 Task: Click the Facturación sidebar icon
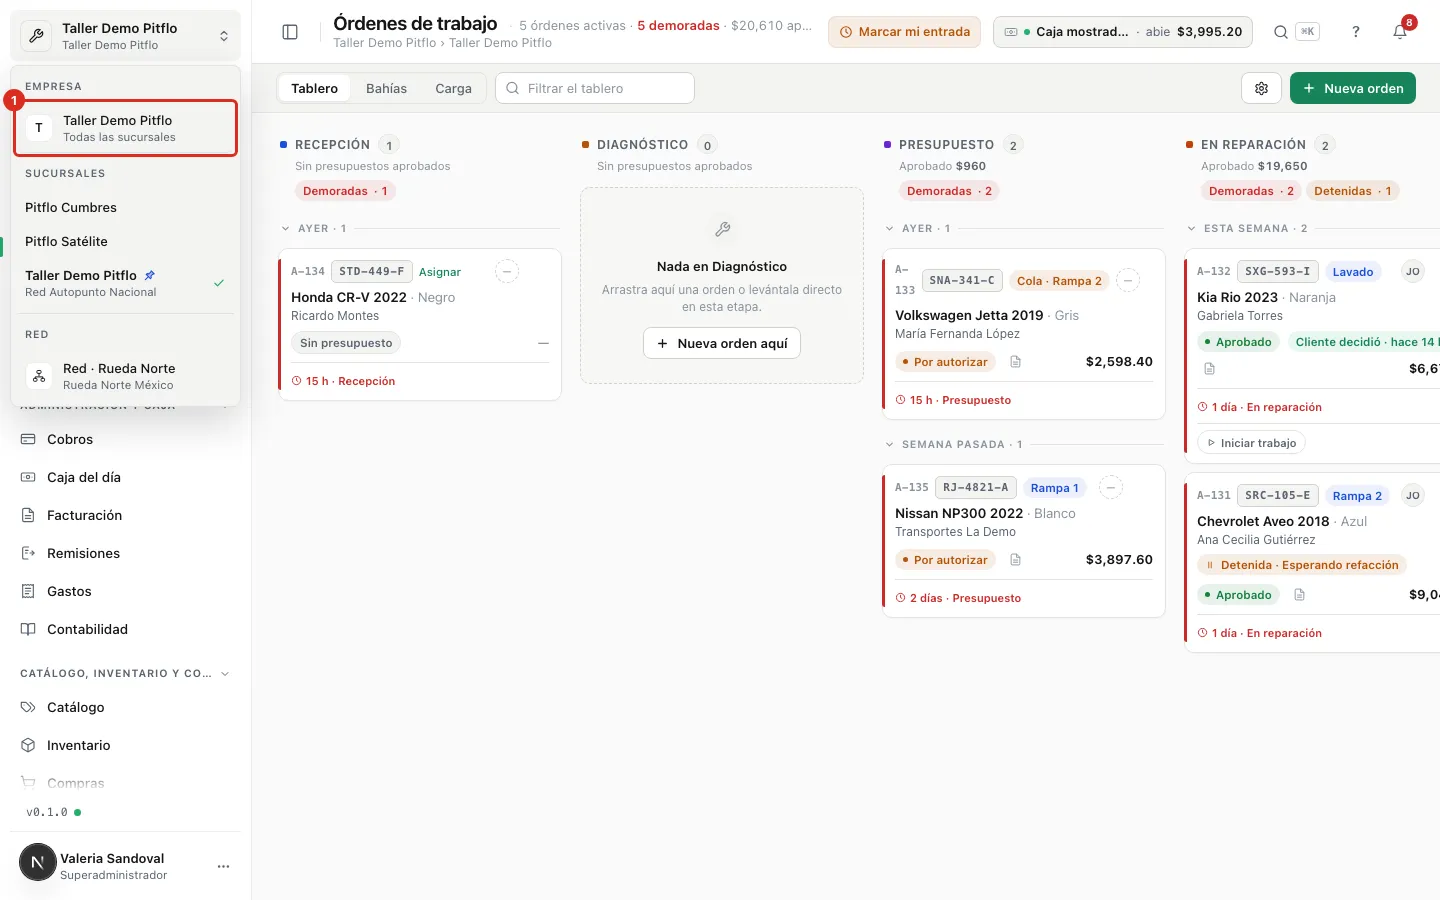click(x=28, y=515)
